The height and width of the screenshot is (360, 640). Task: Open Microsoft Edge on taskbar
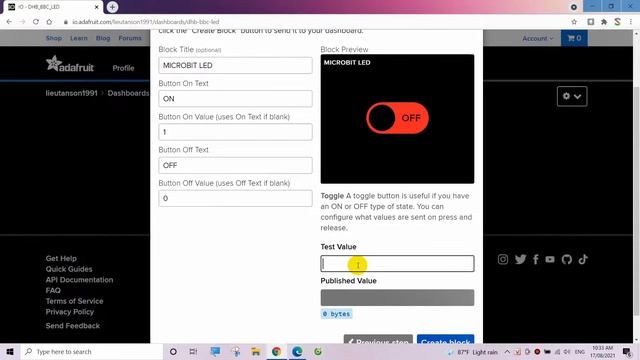pyautogui.click(x=297, y=352)
